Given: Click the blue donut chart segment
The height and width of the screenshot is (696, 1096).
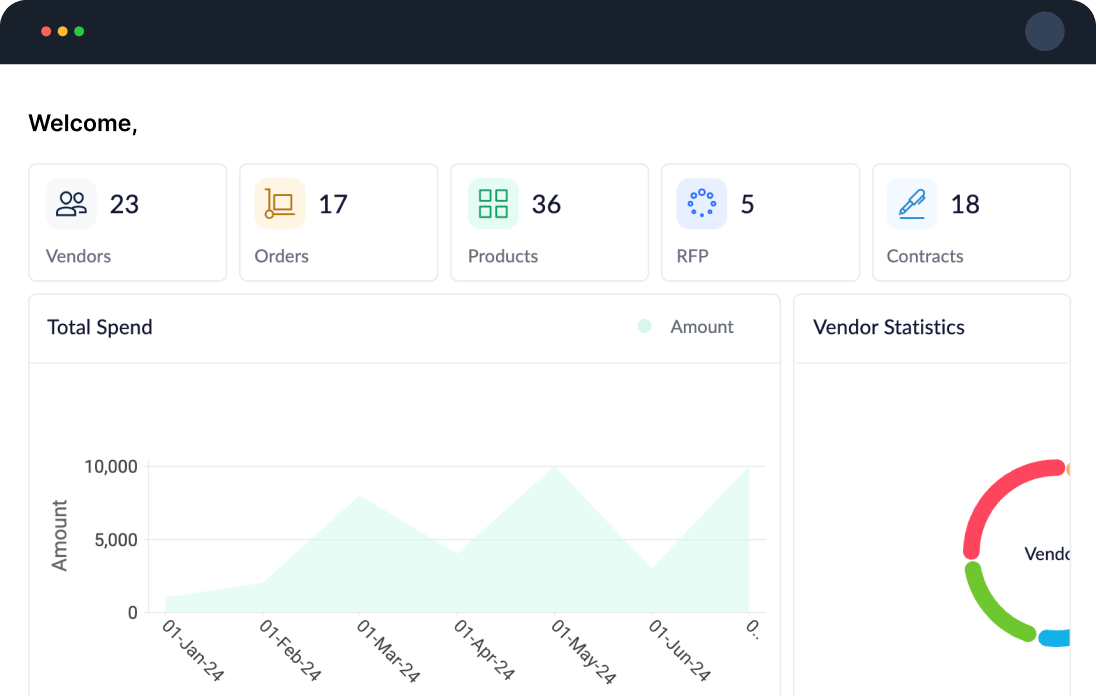Looking at the screenshot, I should (1055, 638).
